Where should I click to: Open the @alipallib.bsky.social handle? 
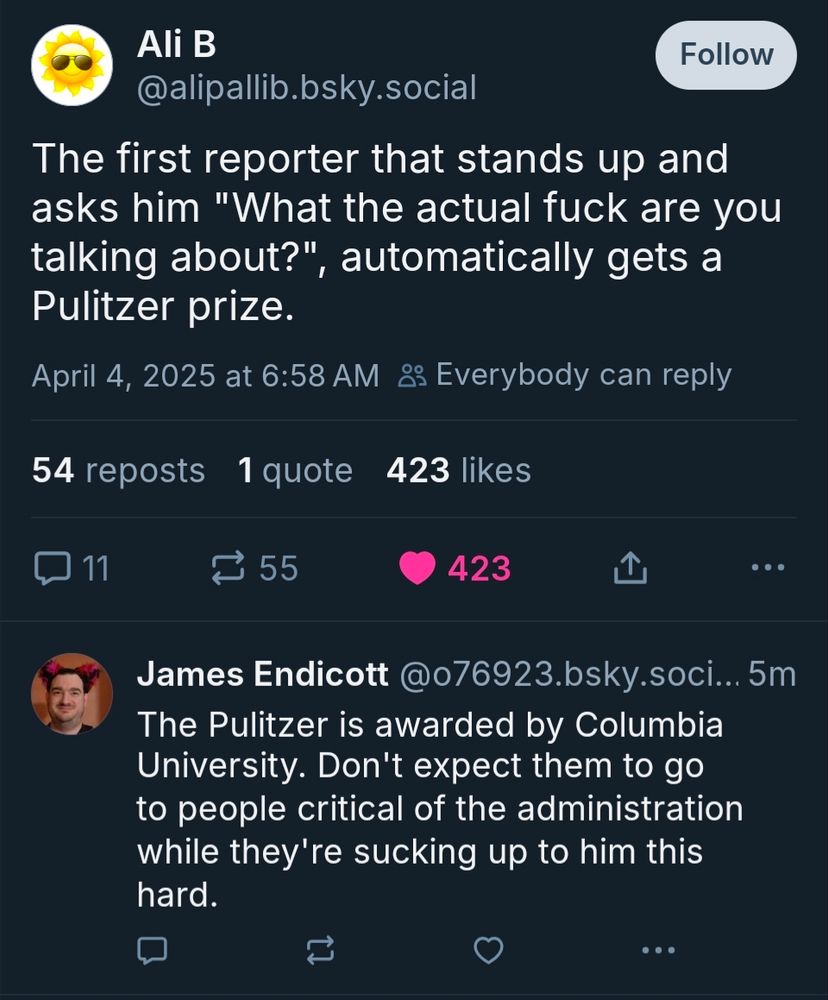click(x=306, y=88)
